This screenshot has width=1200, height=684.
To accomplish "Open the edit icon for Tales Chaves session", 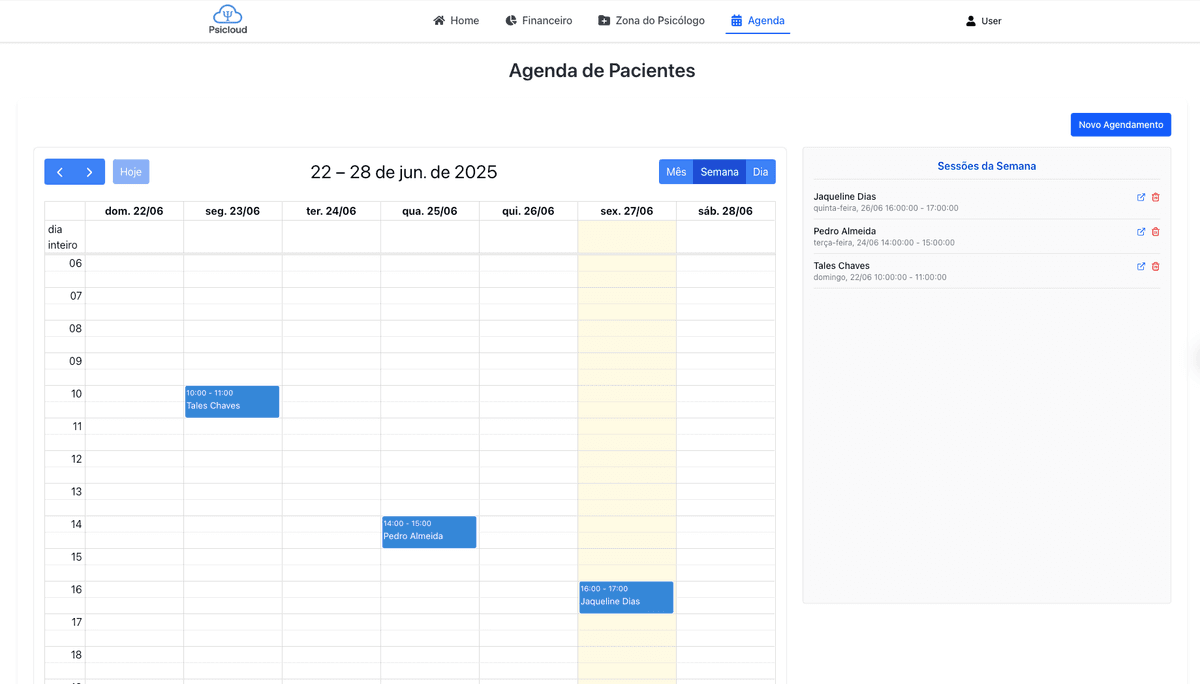I will coord(1140,266).
